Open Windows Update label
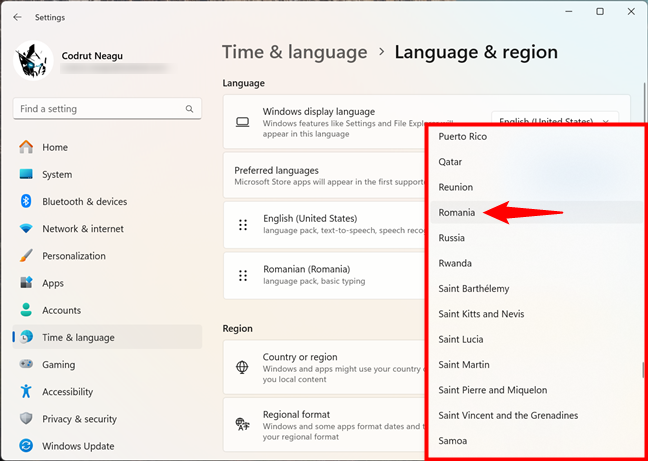 click(78, 446)
